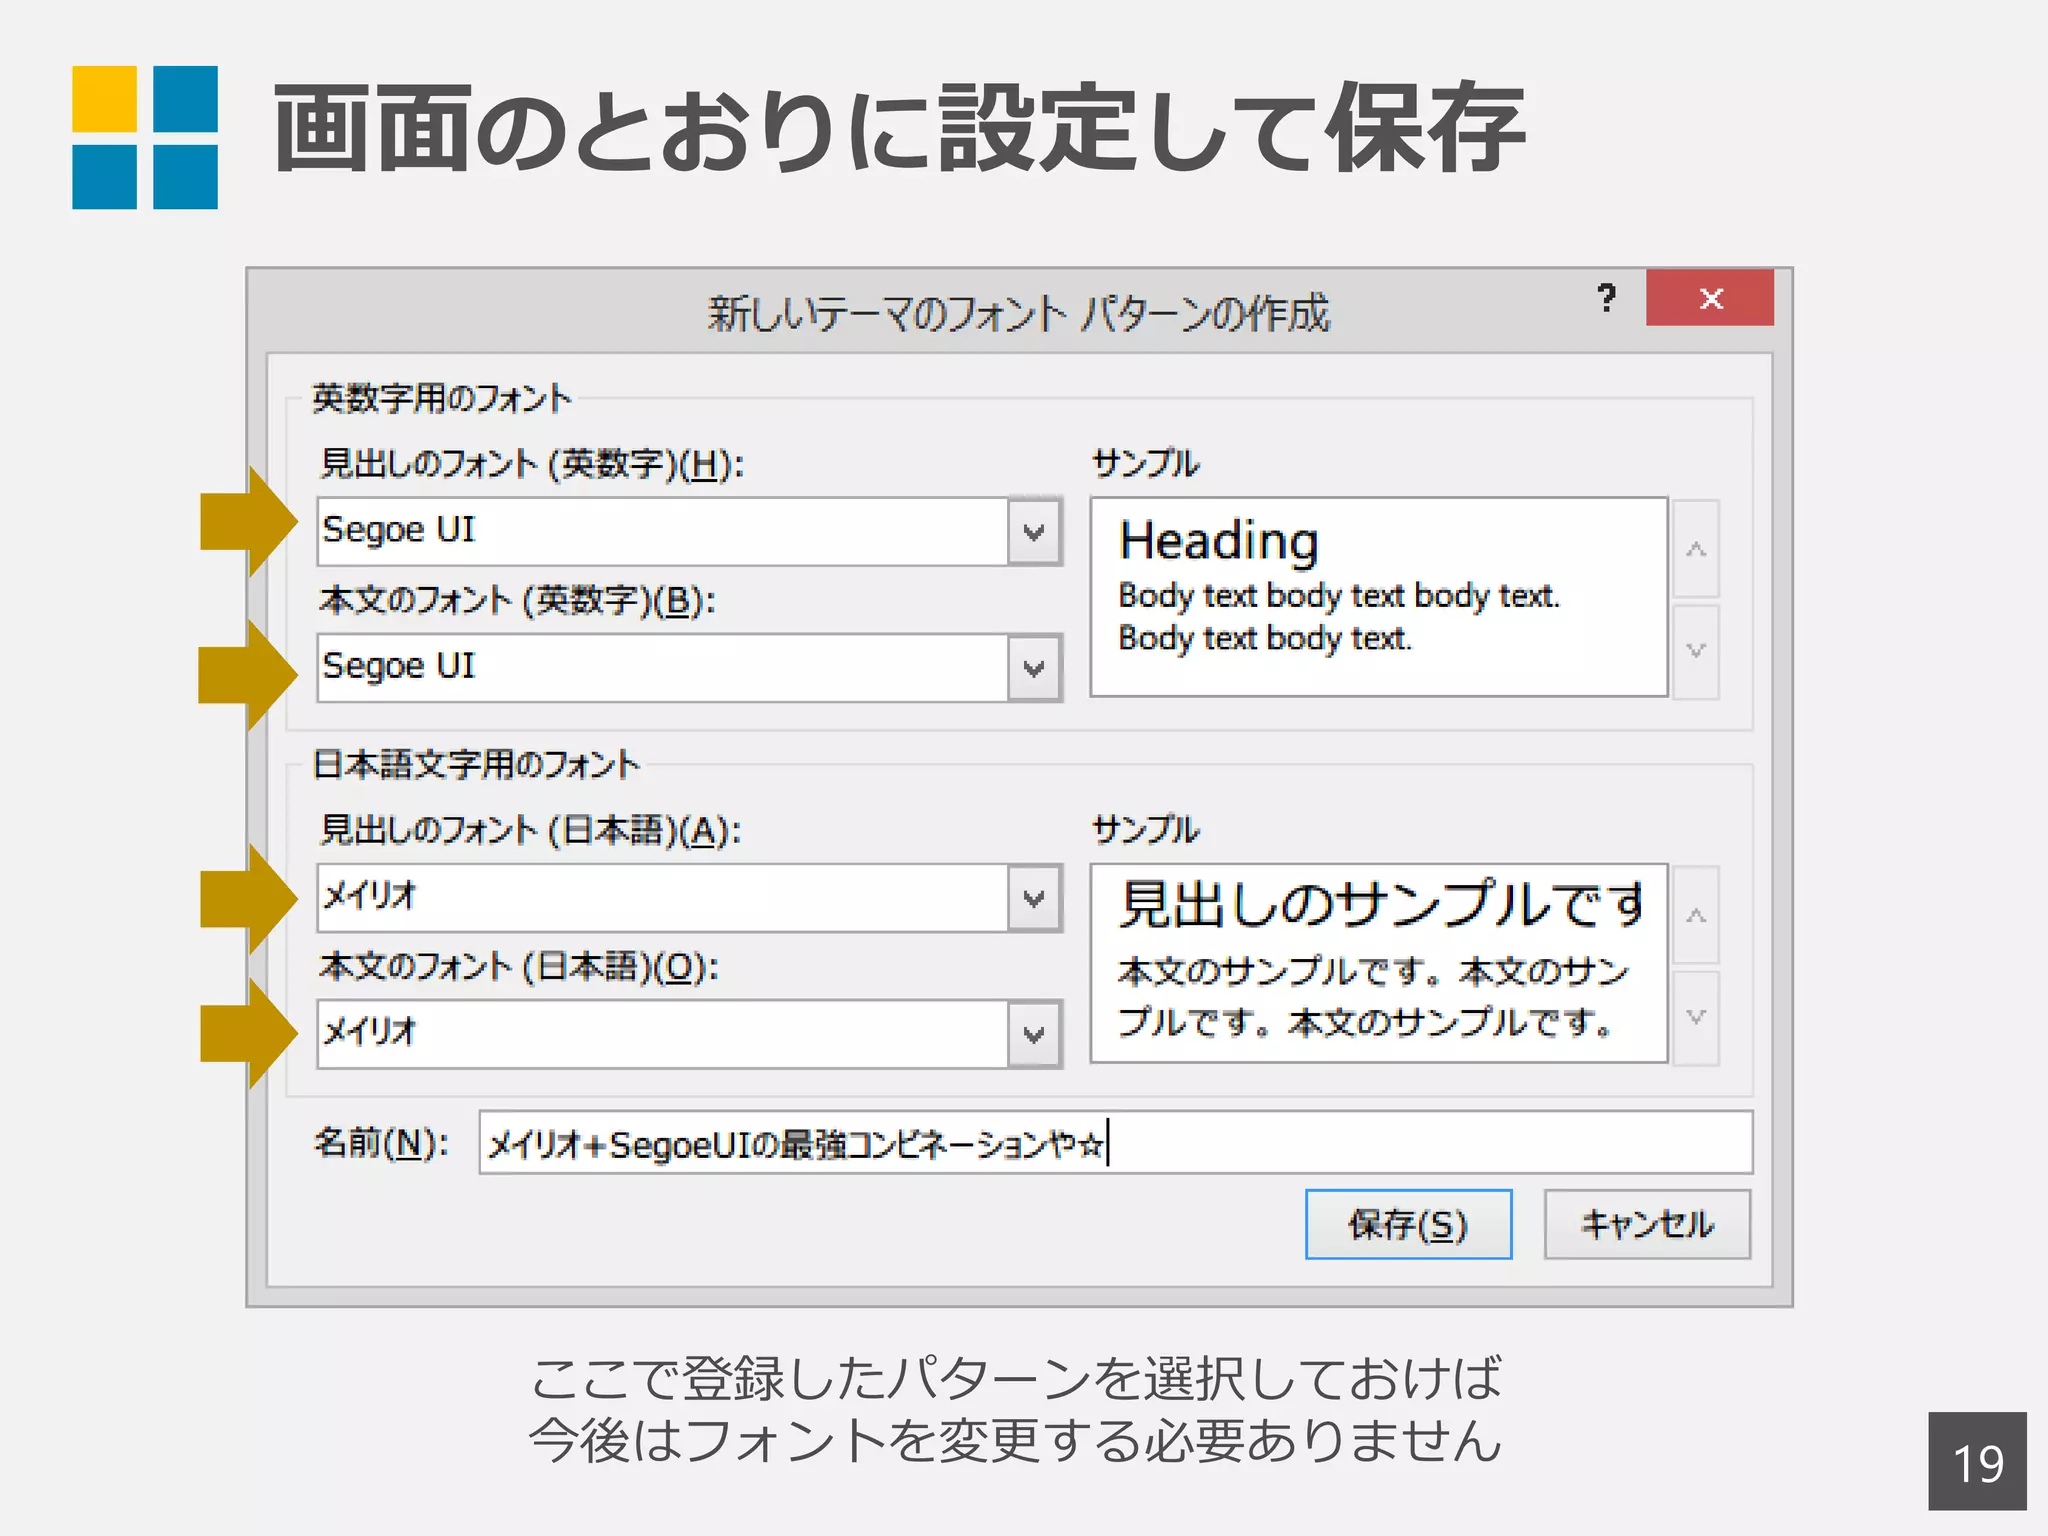Click the slide number 19 box
Image resolution: width=2048 pixels, height=1536 pixels.
(x=1977, y=1461)
